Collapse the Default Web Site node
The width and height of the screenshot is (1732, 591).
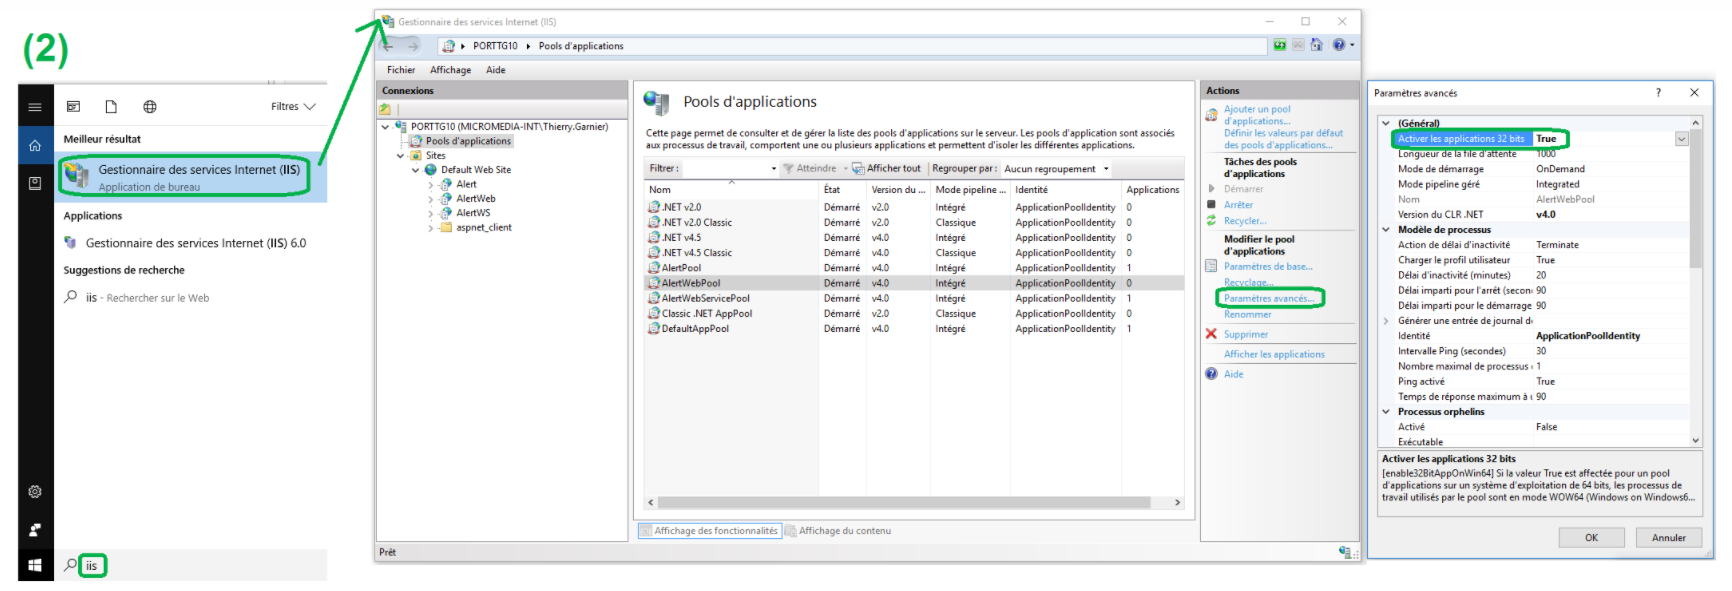pyautogui.click(x=416, y=170)
